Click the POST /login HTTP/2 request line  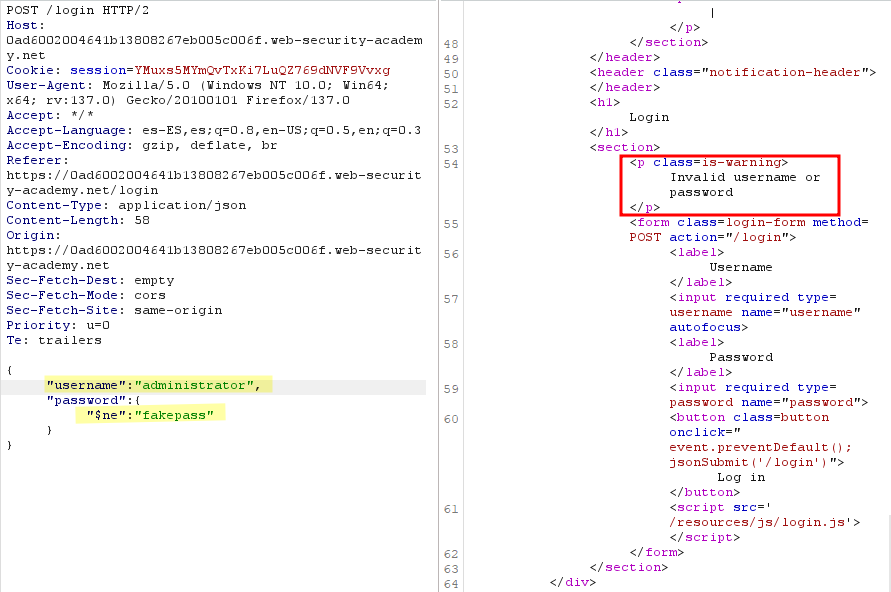tap(78, 10)
